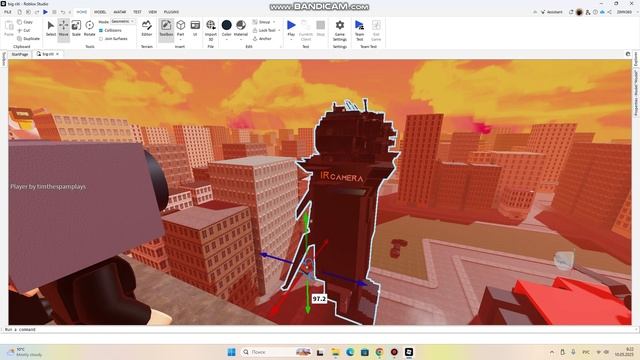
Task: Open File Explorer from taskbar
Action: pyautogui.click(x=335, y=352)
